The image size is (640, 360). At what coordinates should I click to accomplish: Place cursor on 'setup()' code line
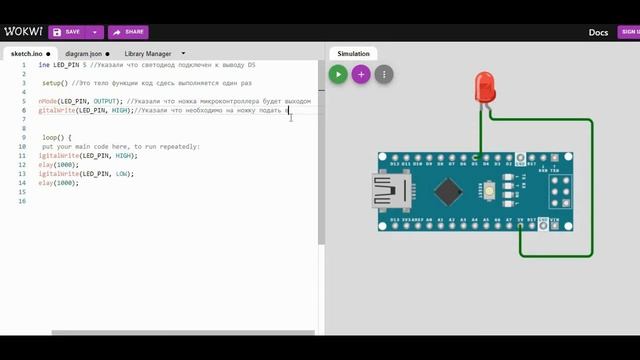point(147,83)
